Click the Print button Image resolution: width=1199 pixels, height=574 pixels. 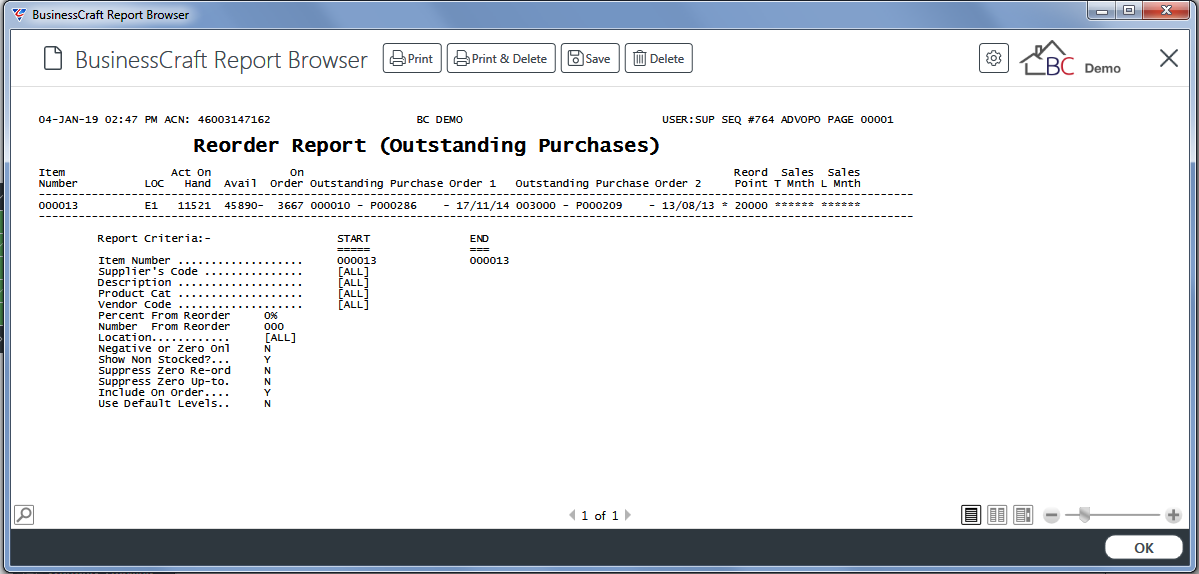(412, 59)
